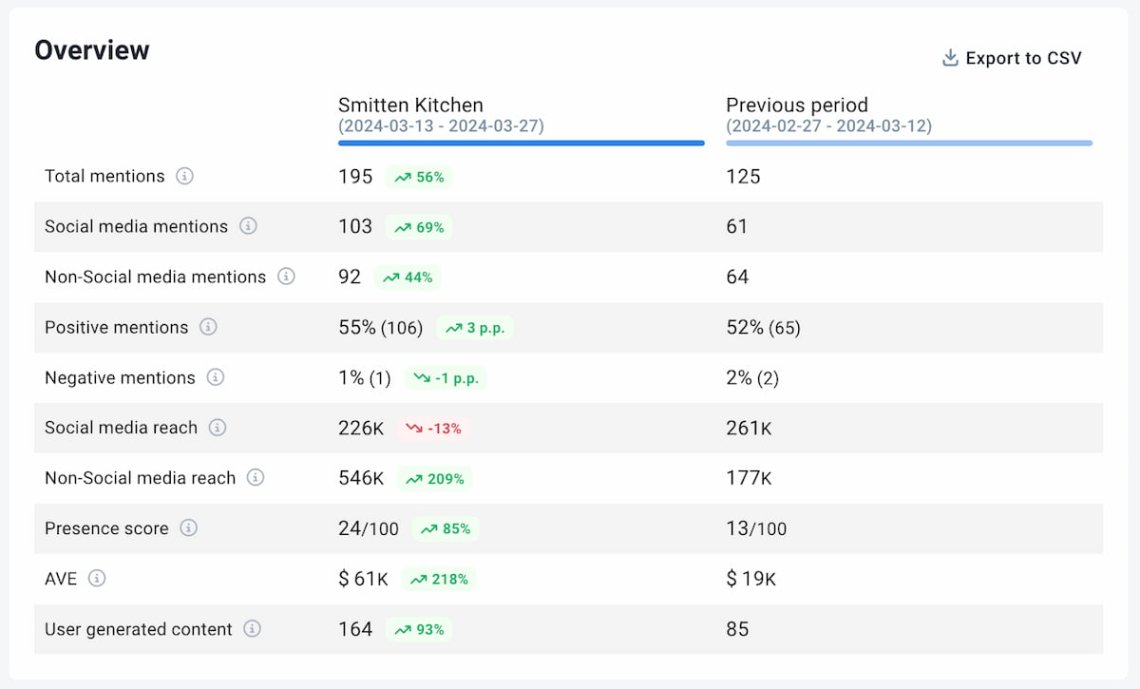The width and height of the screenshot is (1140, 689).
Task: Select the Overview heading
Action: pyautogui.click(x=92, y=49)
